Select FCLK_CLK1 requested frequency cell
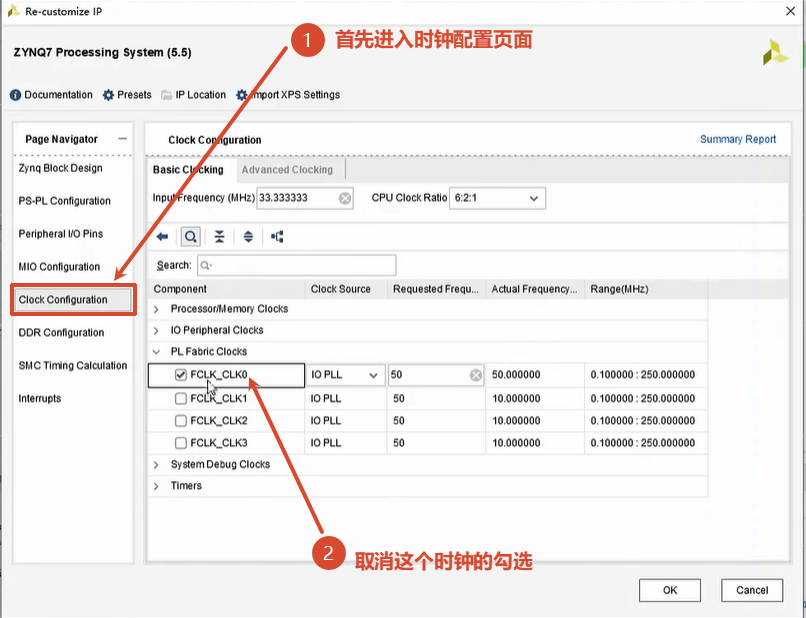Viewport: 806px width, 618px height. pyautogui.click(x=436, y=399)
